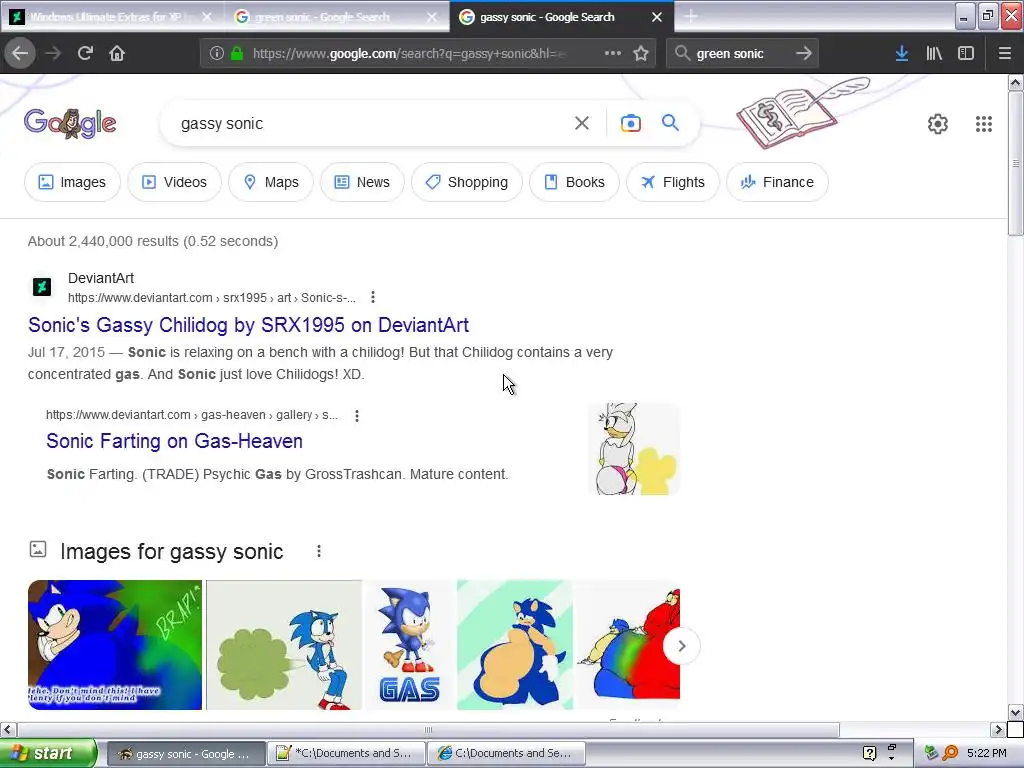The width and height of the screenshot is (1024, 768).
Task: Open the teal striped Sonic image thumbnail
Action: (x=515, y=645)
